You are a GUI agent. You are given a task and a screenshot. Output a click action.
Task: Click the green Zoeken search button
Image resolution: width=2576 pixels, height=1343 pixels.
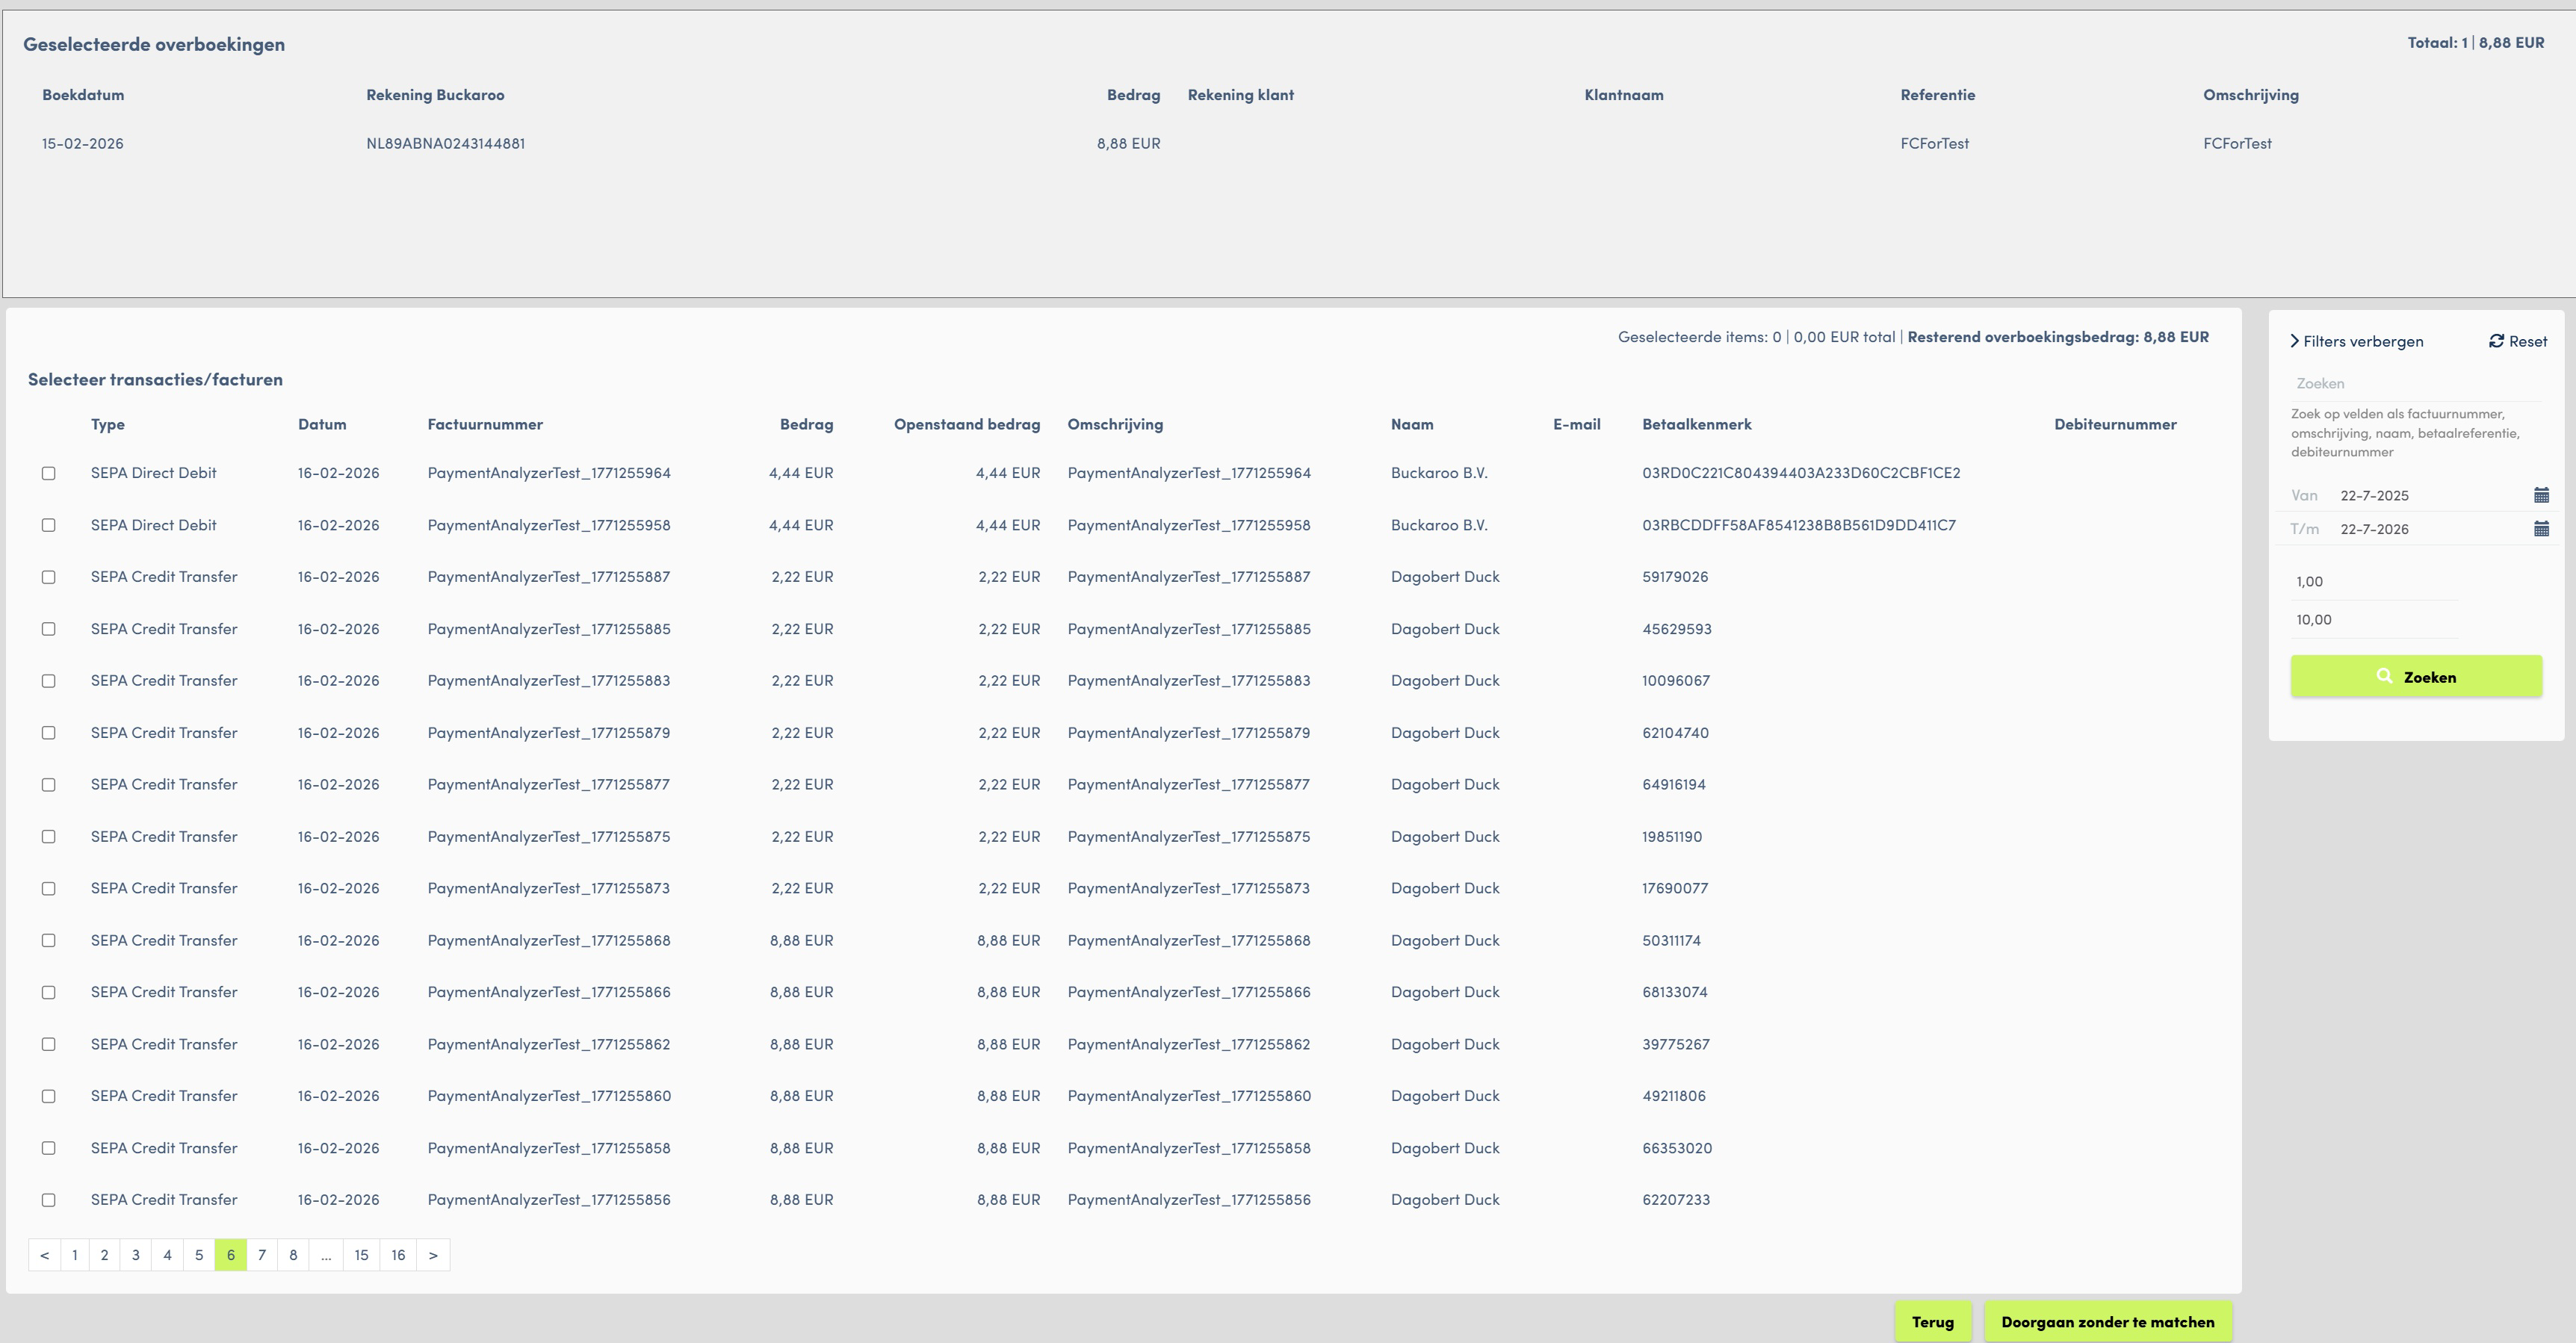click(x=2416, y=676)
